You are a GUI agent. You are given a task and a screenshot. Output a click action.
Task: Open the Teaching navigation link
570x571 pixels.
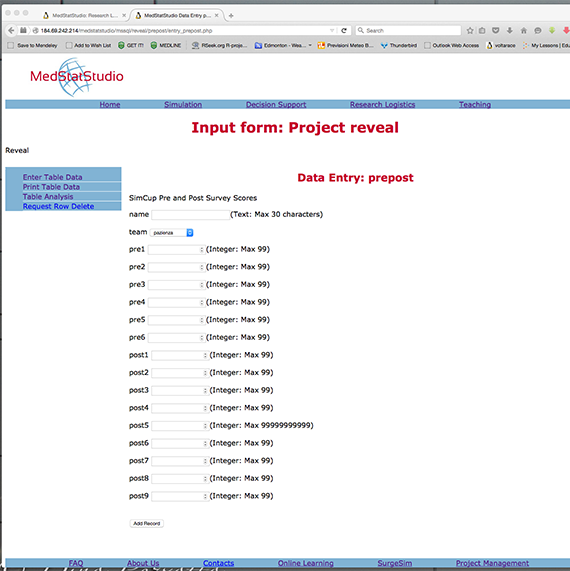coord(475,105)
